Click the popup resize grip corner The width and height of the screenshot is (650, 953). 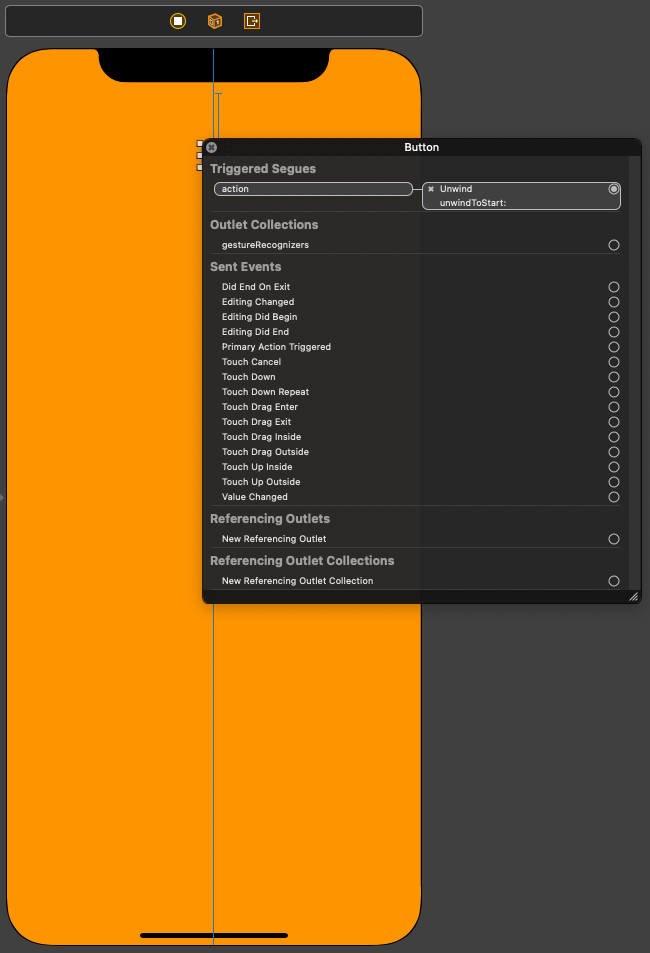(x=634, y=597)
